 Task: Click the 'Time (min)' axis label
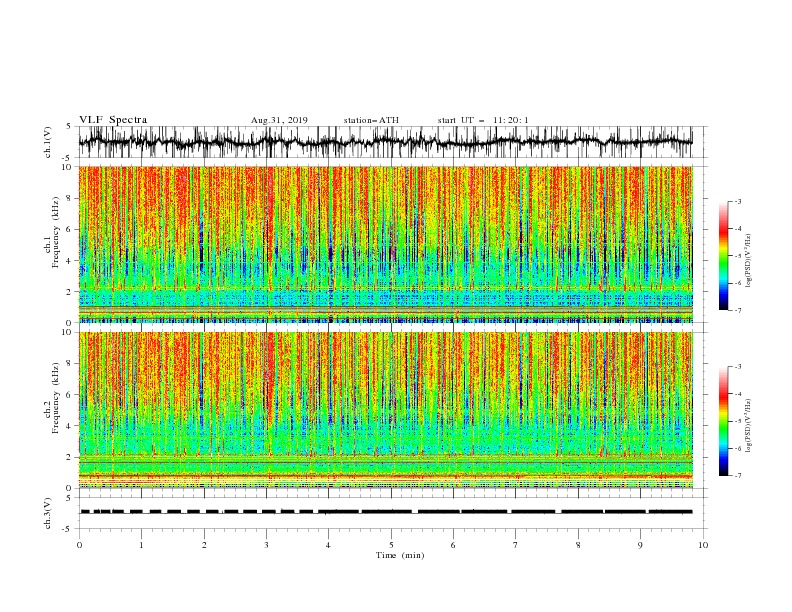pos(400,555)
